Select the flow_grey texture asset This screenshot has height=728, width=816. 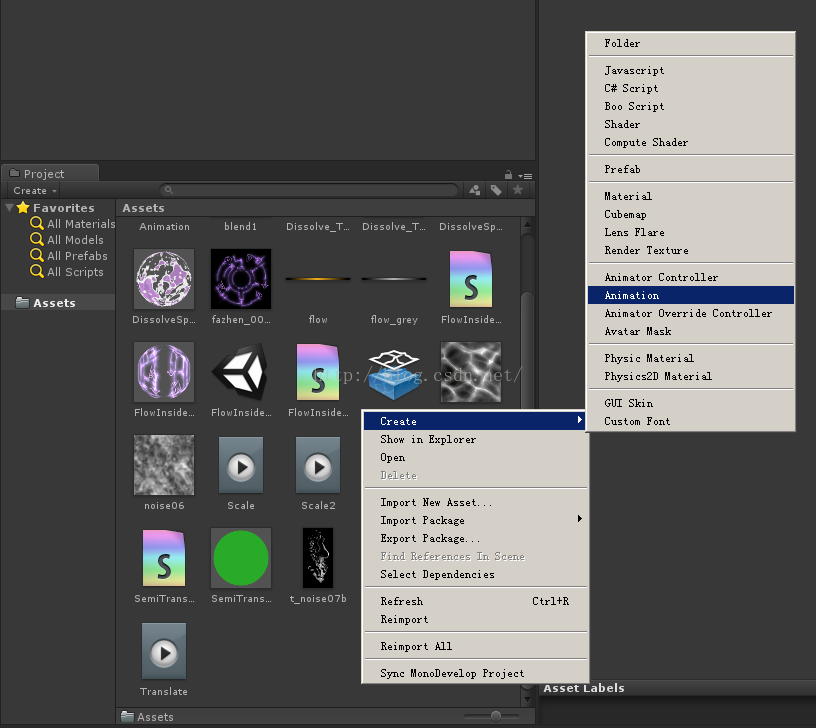click(x=394, y=279)
